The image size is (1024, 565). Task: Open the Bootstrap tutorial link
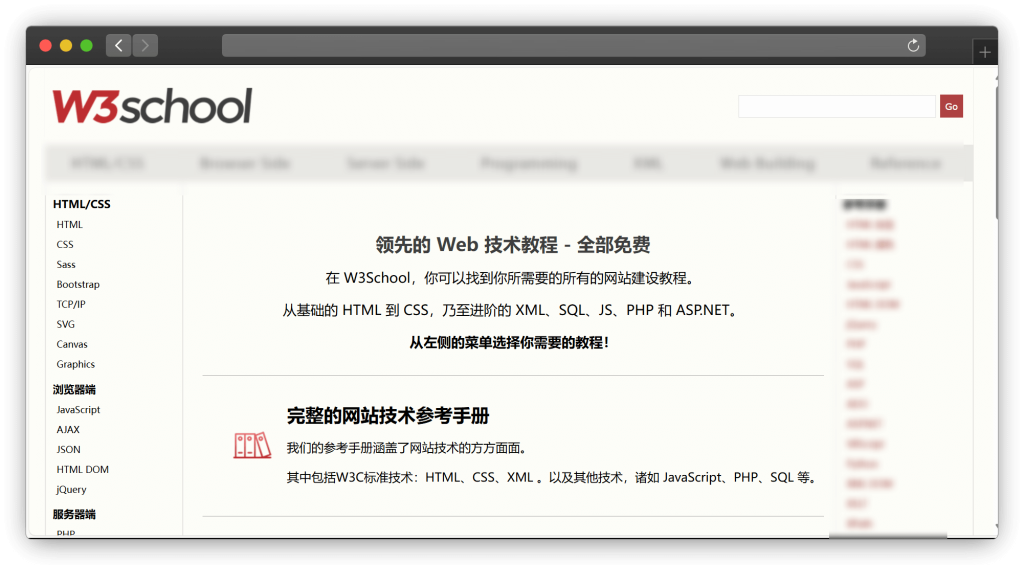(78, 284)
